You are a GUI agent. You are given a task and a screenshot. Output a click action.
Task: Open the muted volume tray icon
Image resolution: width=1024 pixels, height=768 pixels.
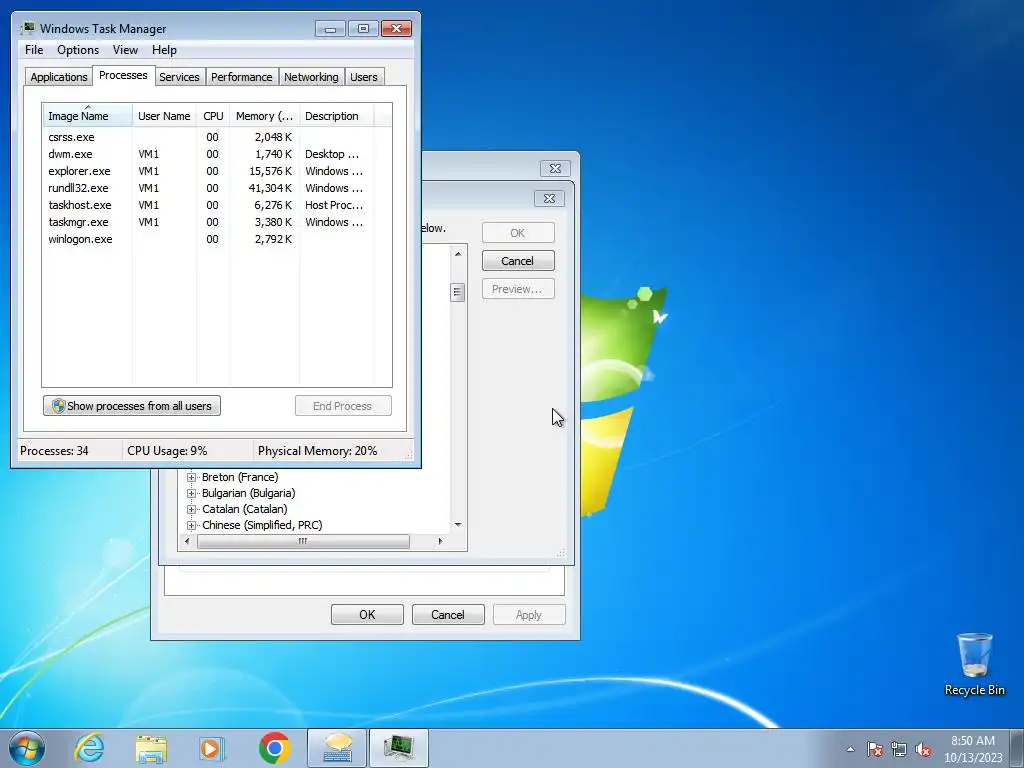923,749
